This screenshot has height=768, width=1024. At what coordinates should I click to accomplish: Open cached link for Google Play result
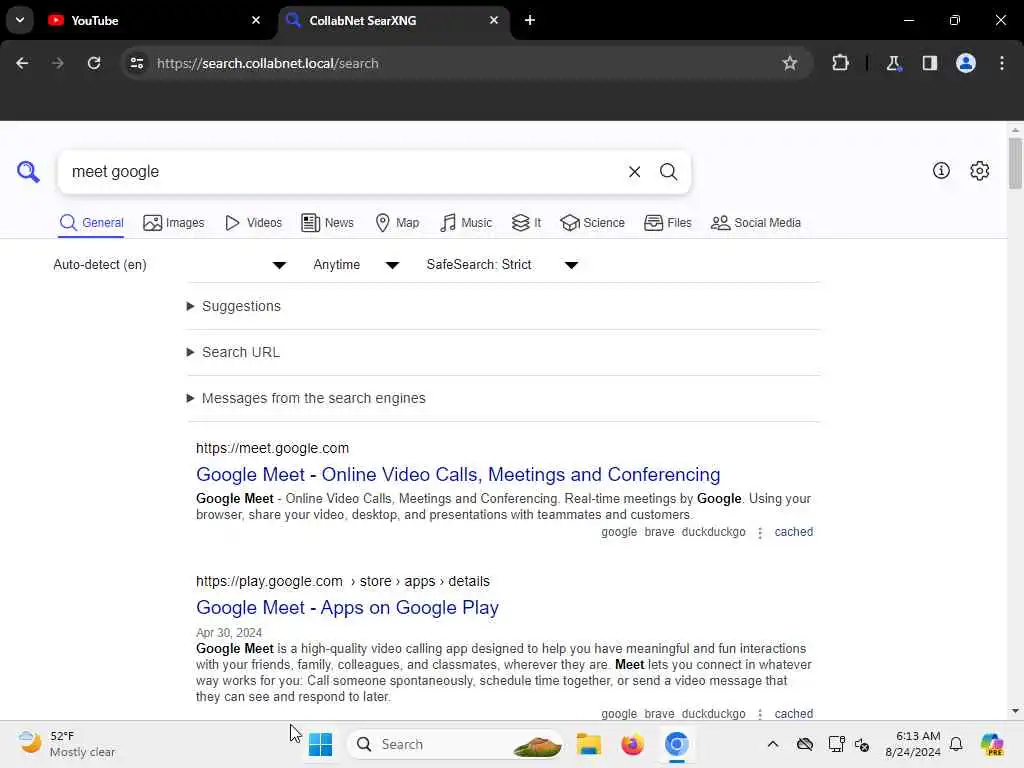point(793,714)
